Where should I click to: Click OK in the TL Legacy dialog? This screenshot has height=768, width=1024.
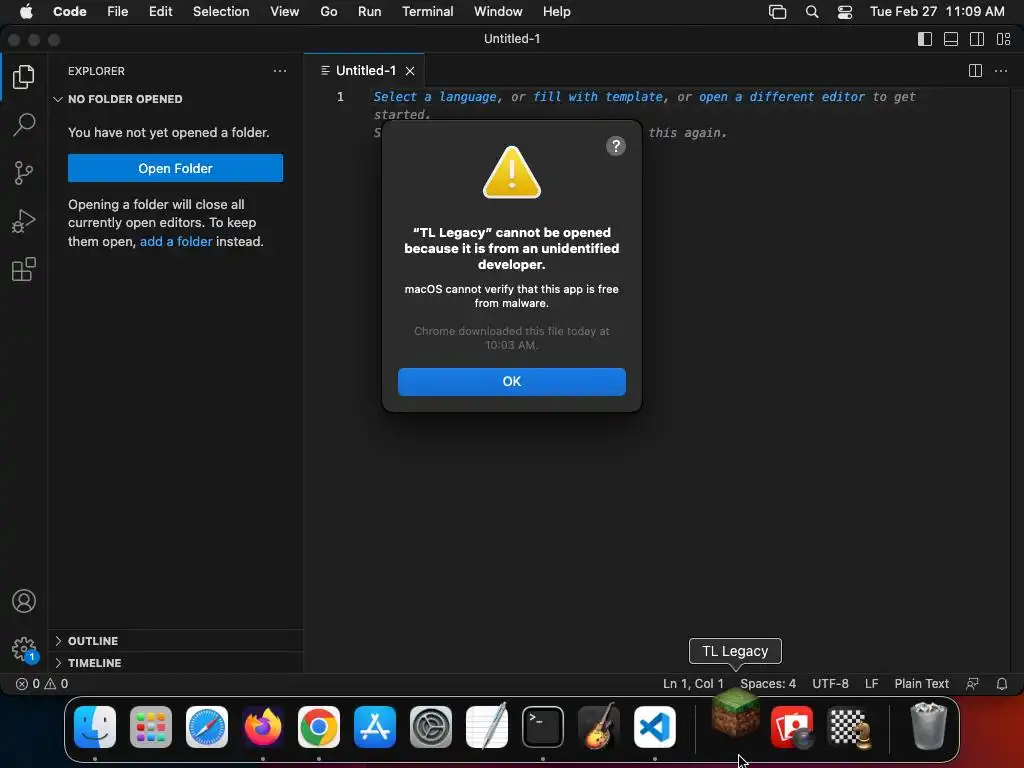(511, 381)
